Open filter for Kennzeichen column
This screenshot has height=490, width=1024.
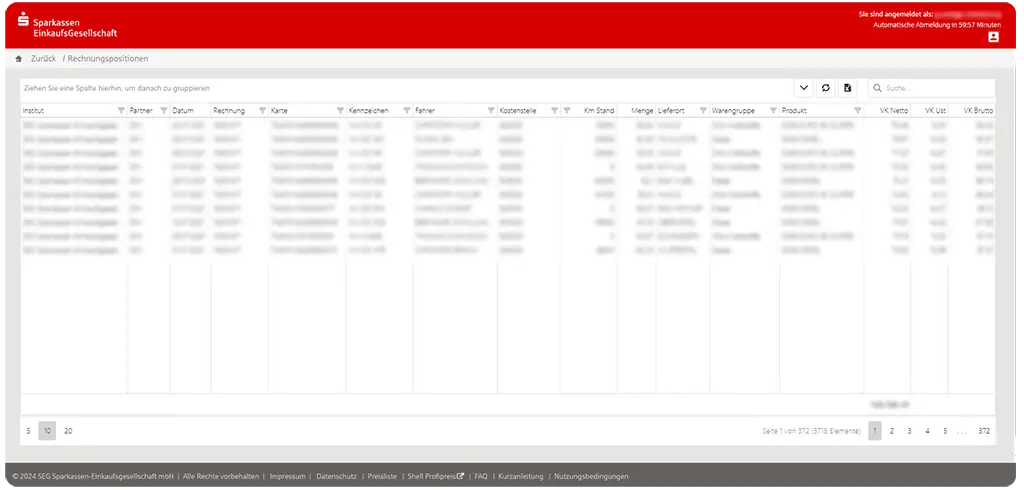(405, 110)
